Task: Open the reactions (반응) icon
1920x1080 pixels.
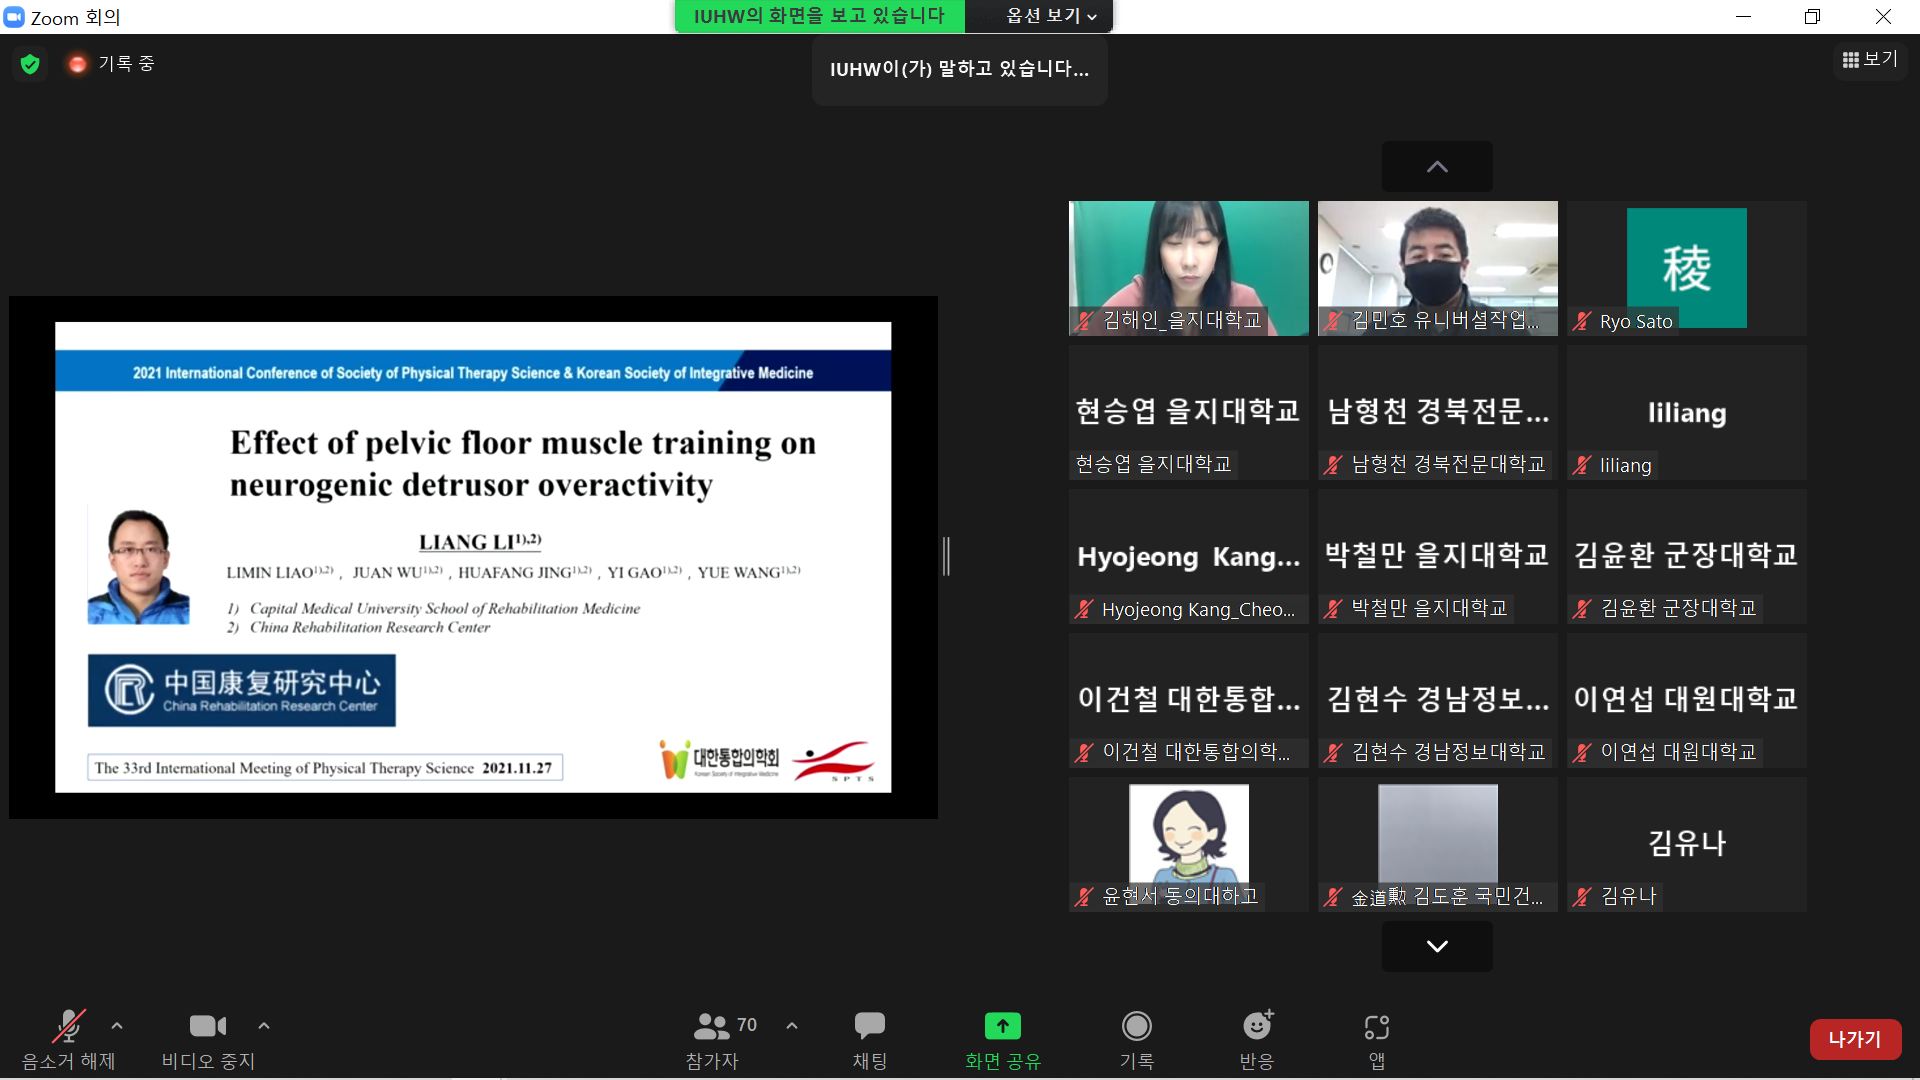Action: click(1257, 1027)
